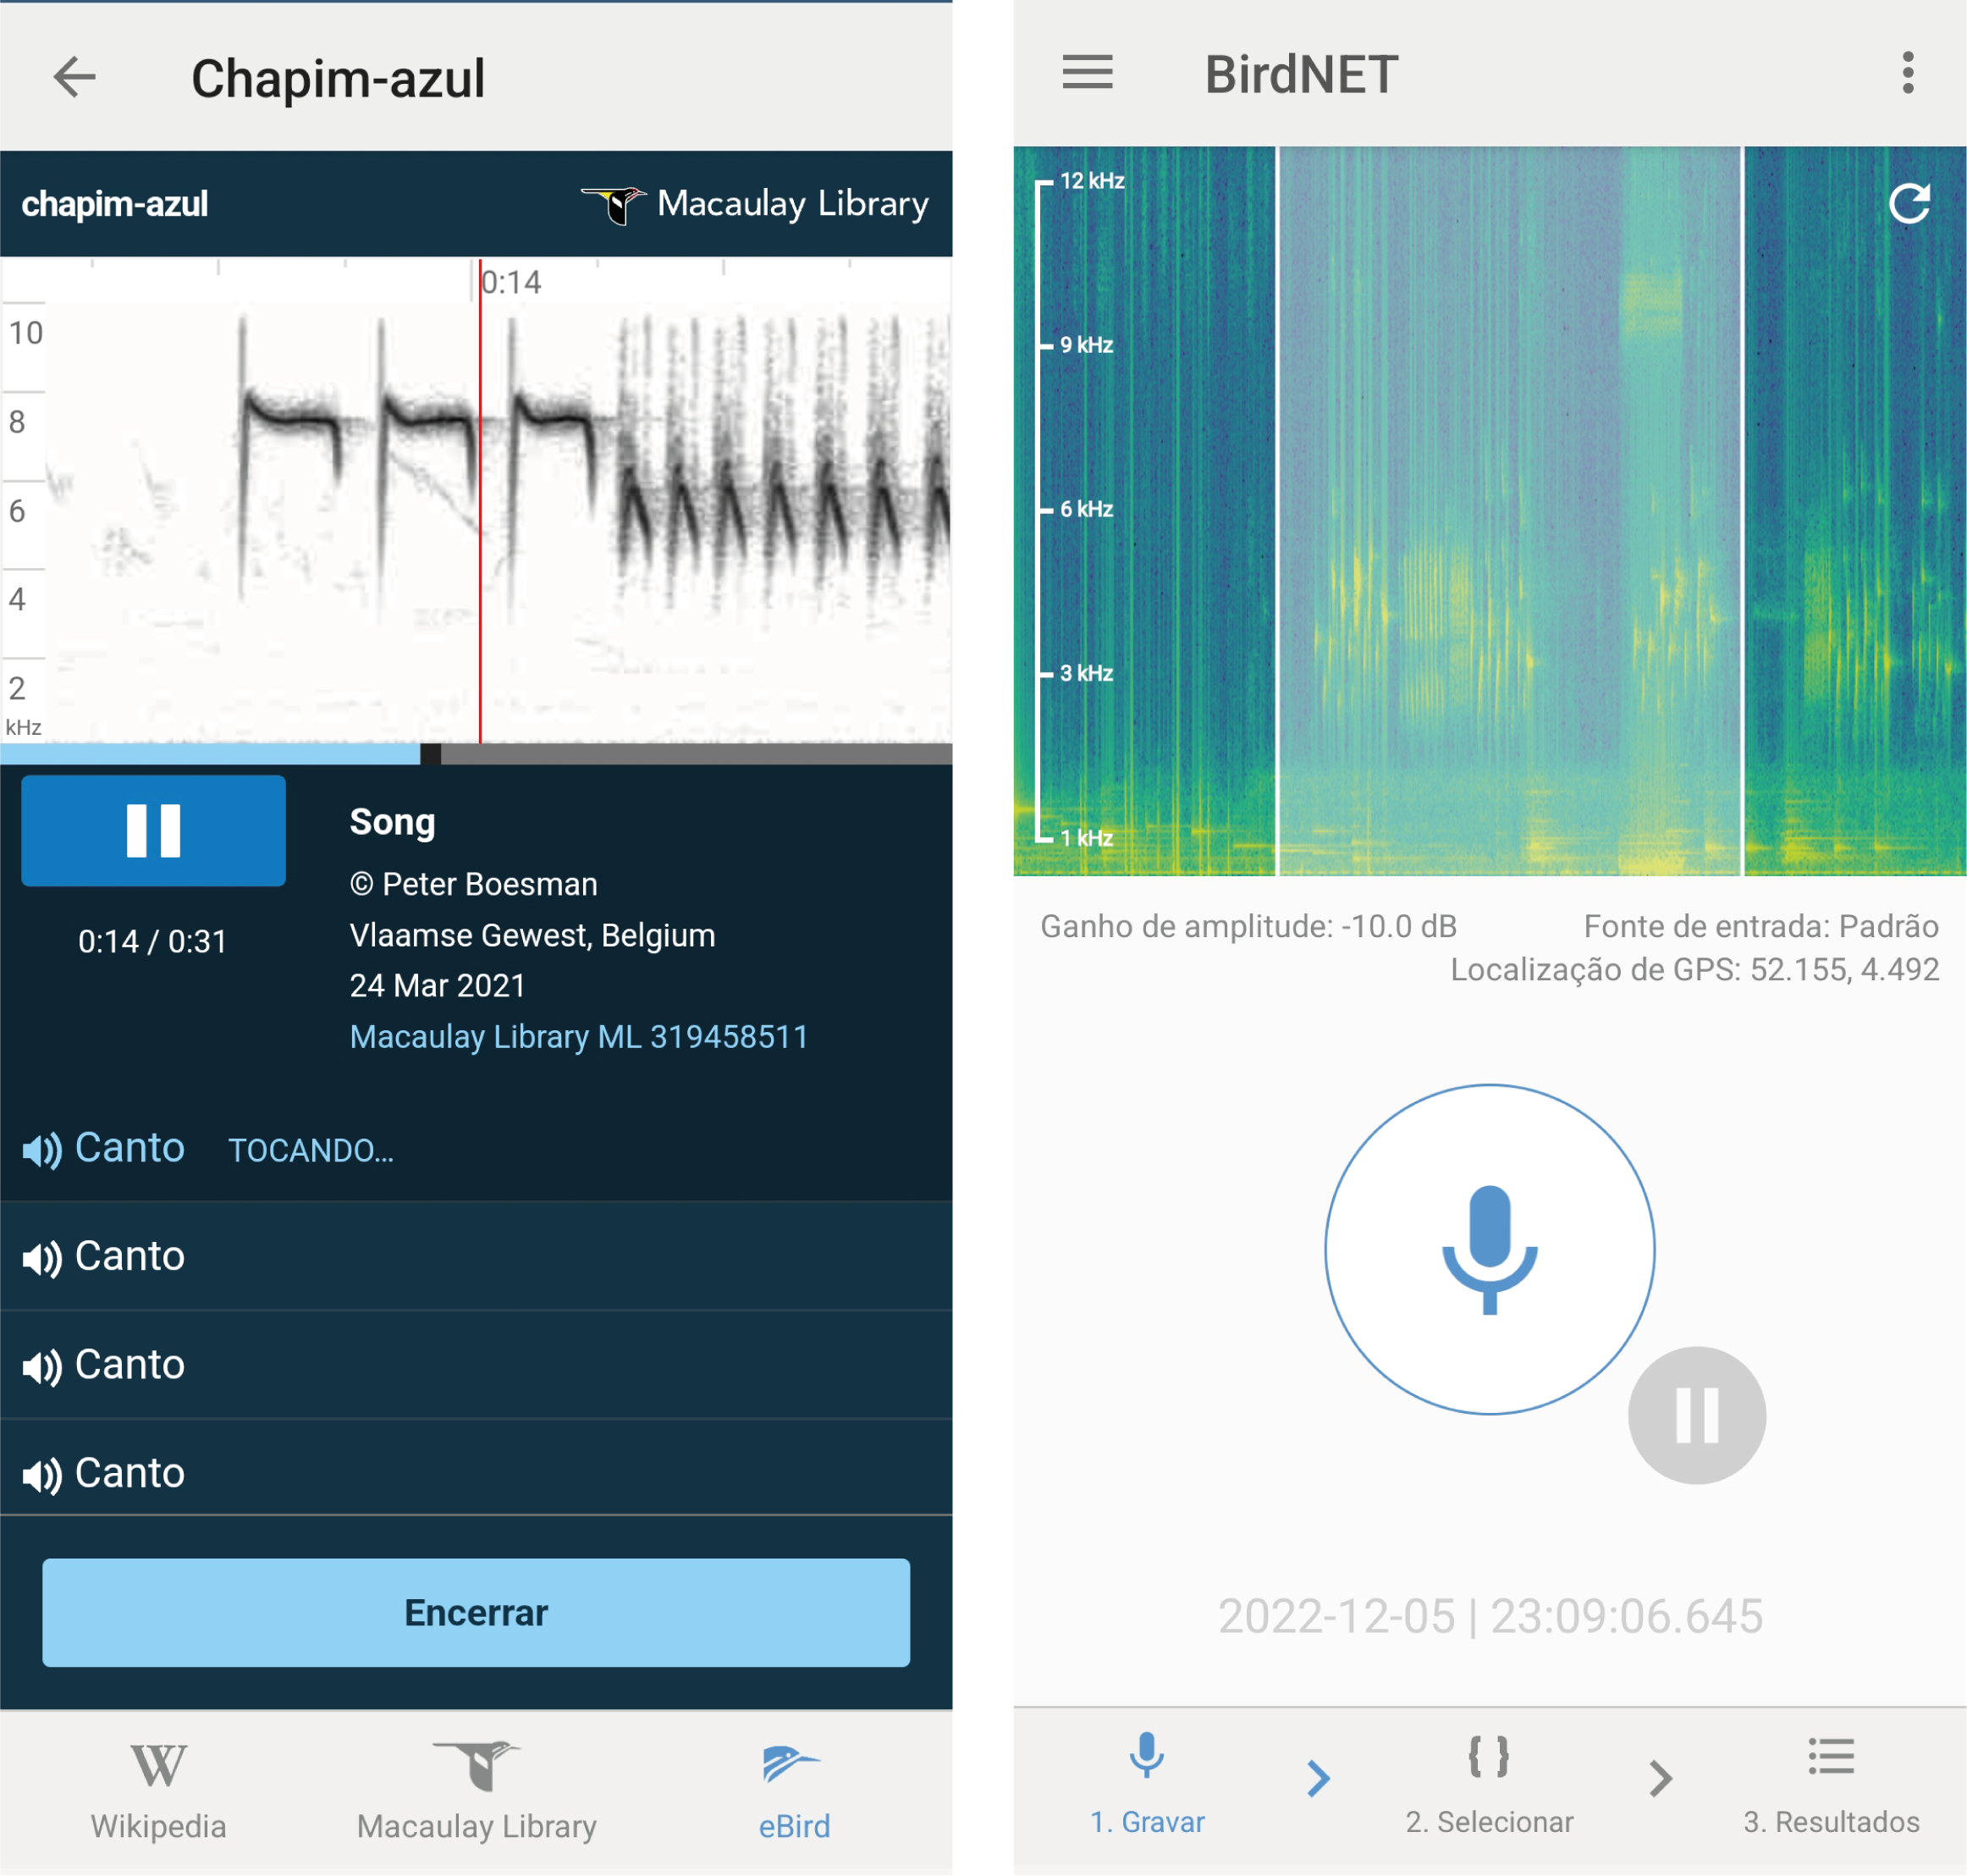Click the Macaulay Library header logo
The width and height of the screenshot is (1967, 1876).
pos(754,204)
